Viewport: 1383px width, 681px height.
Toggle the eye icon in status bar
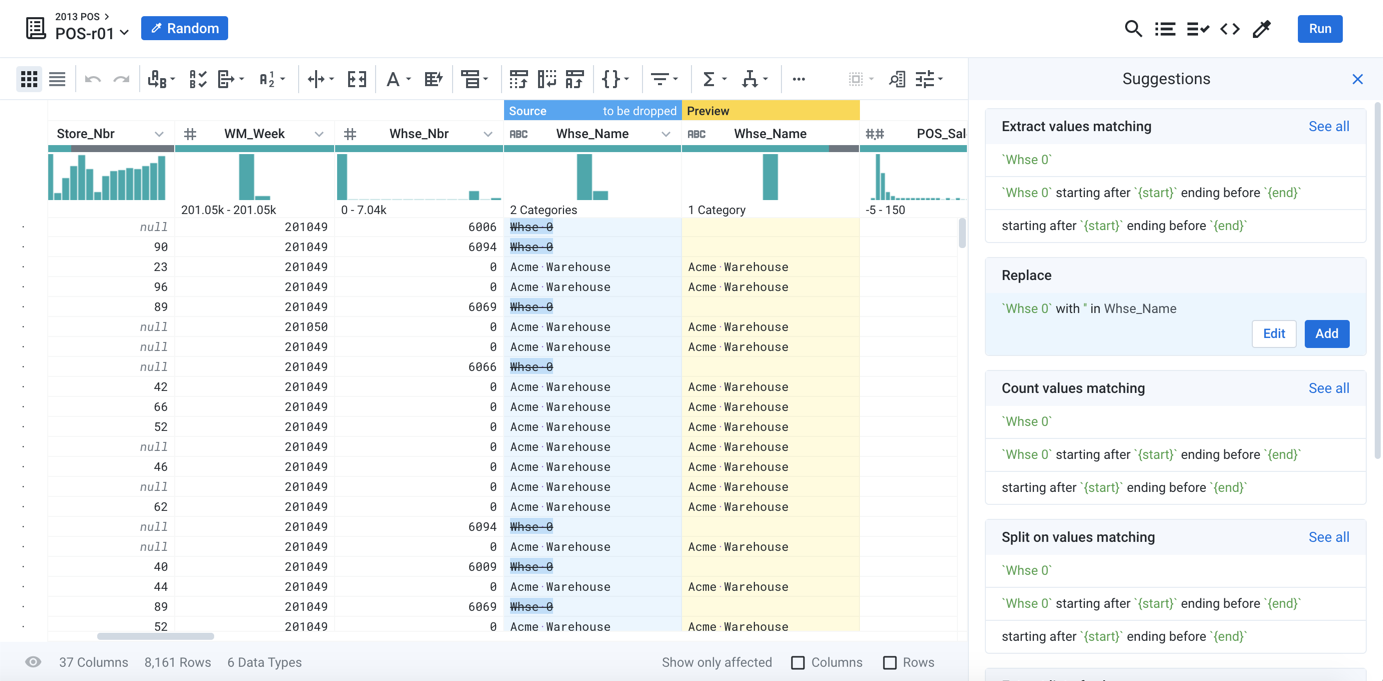pos(33,662)
